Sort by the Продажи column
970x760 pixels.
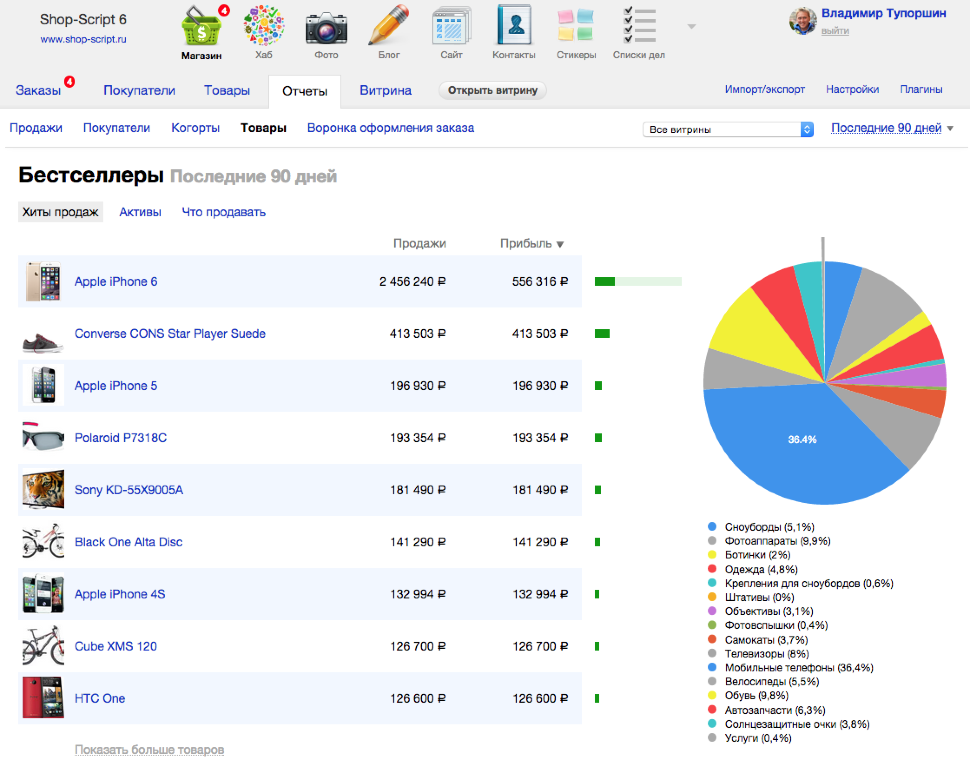point(419,244)
